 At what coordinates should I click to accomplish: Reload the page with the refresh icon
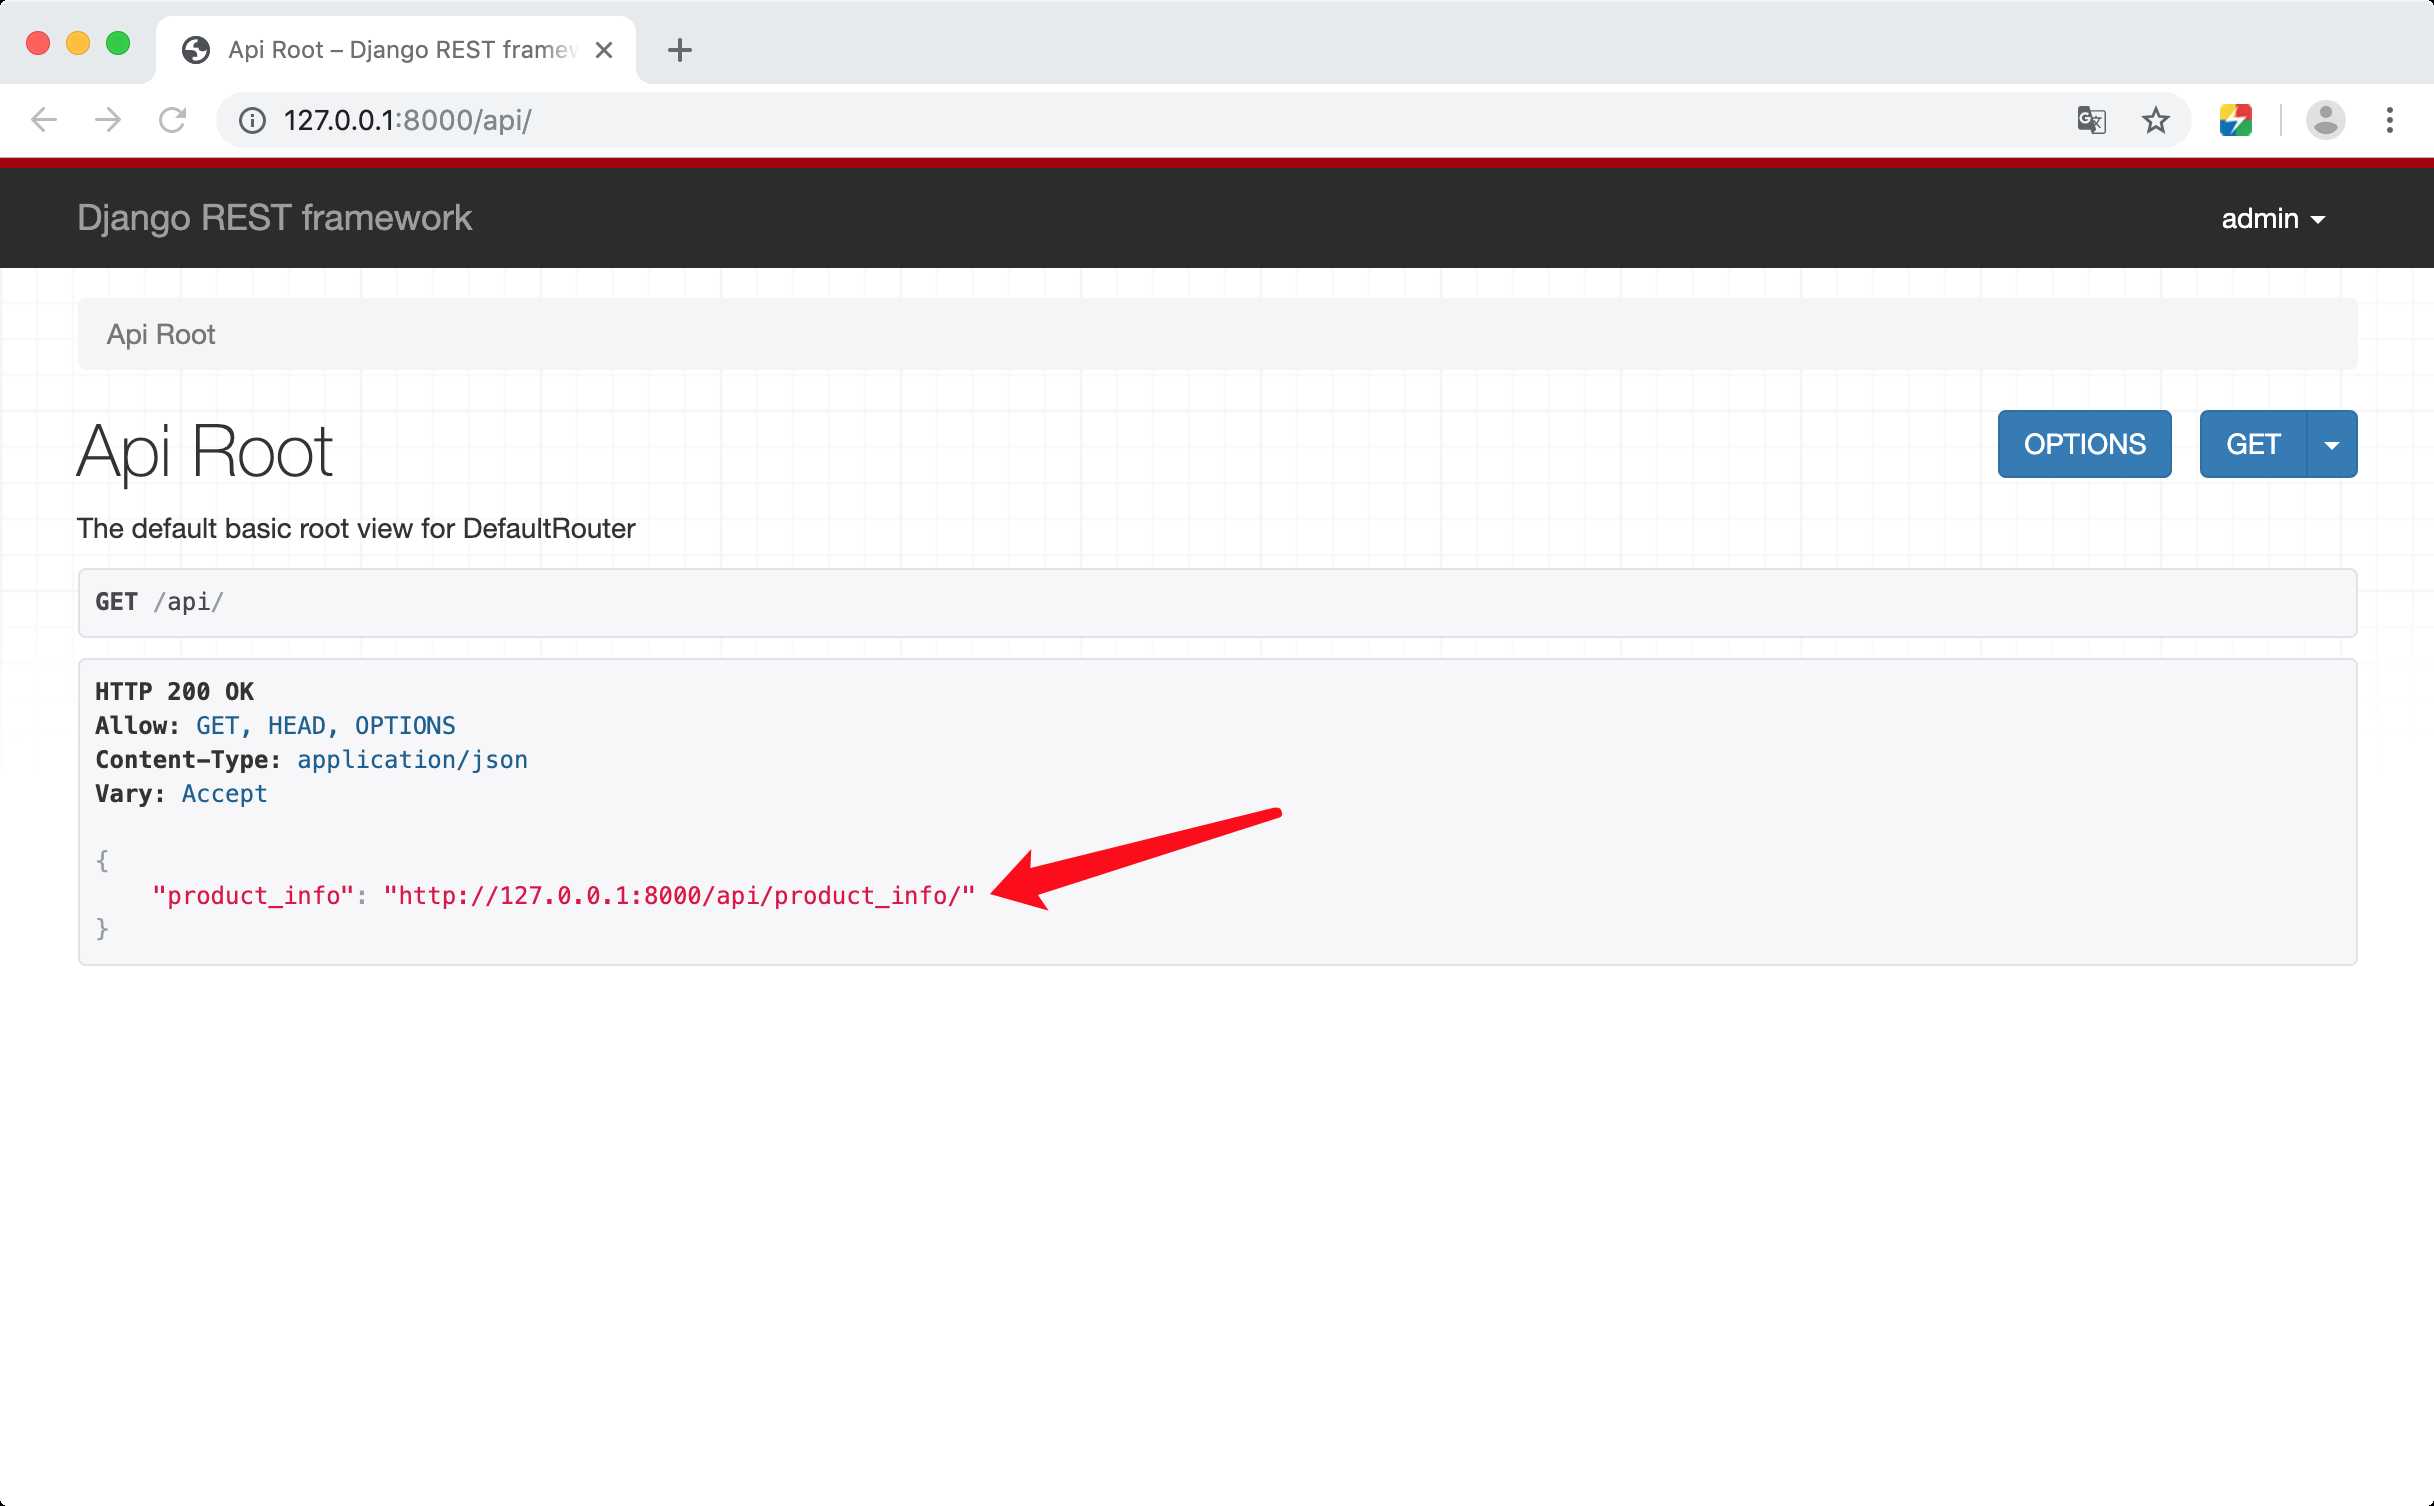(172, 120)
